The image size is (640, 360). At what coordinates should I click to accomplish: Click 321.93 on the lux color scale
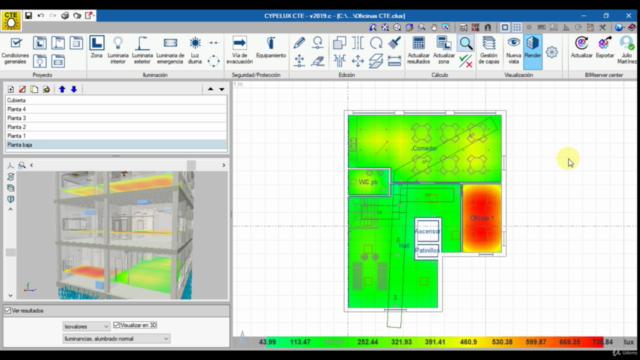[401, 342]
